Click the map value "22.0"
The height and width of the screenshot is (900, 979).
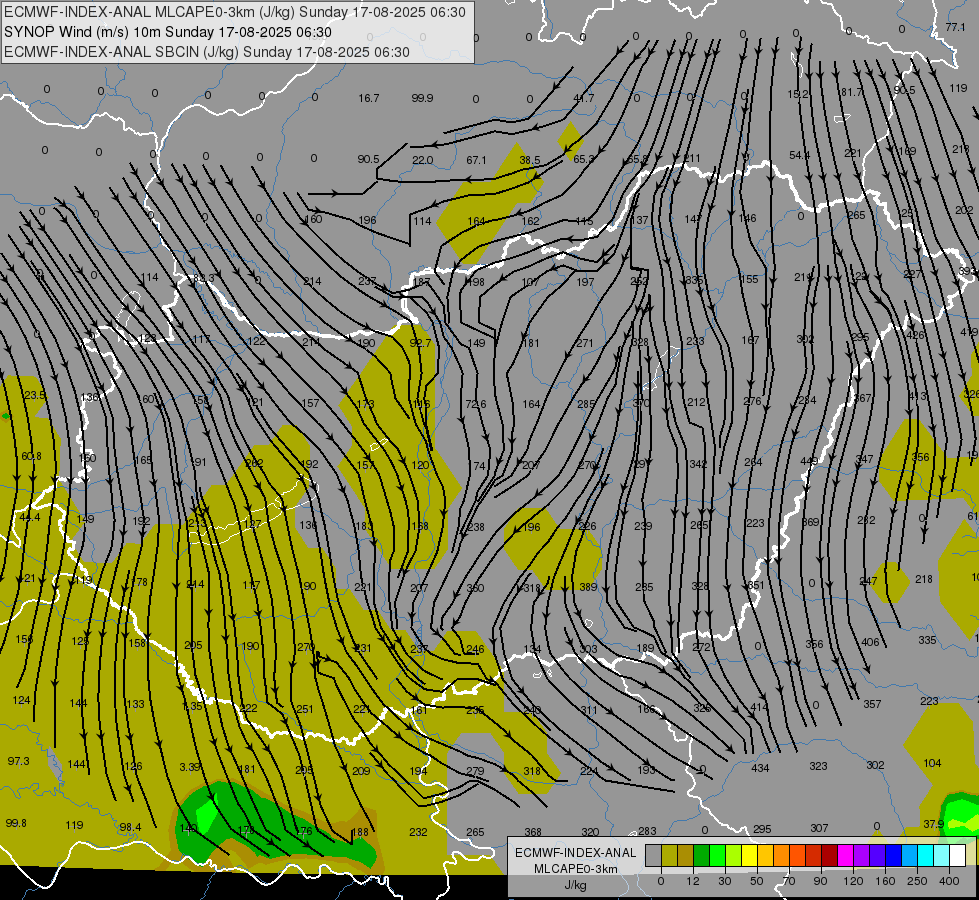(x=422, y=160)
